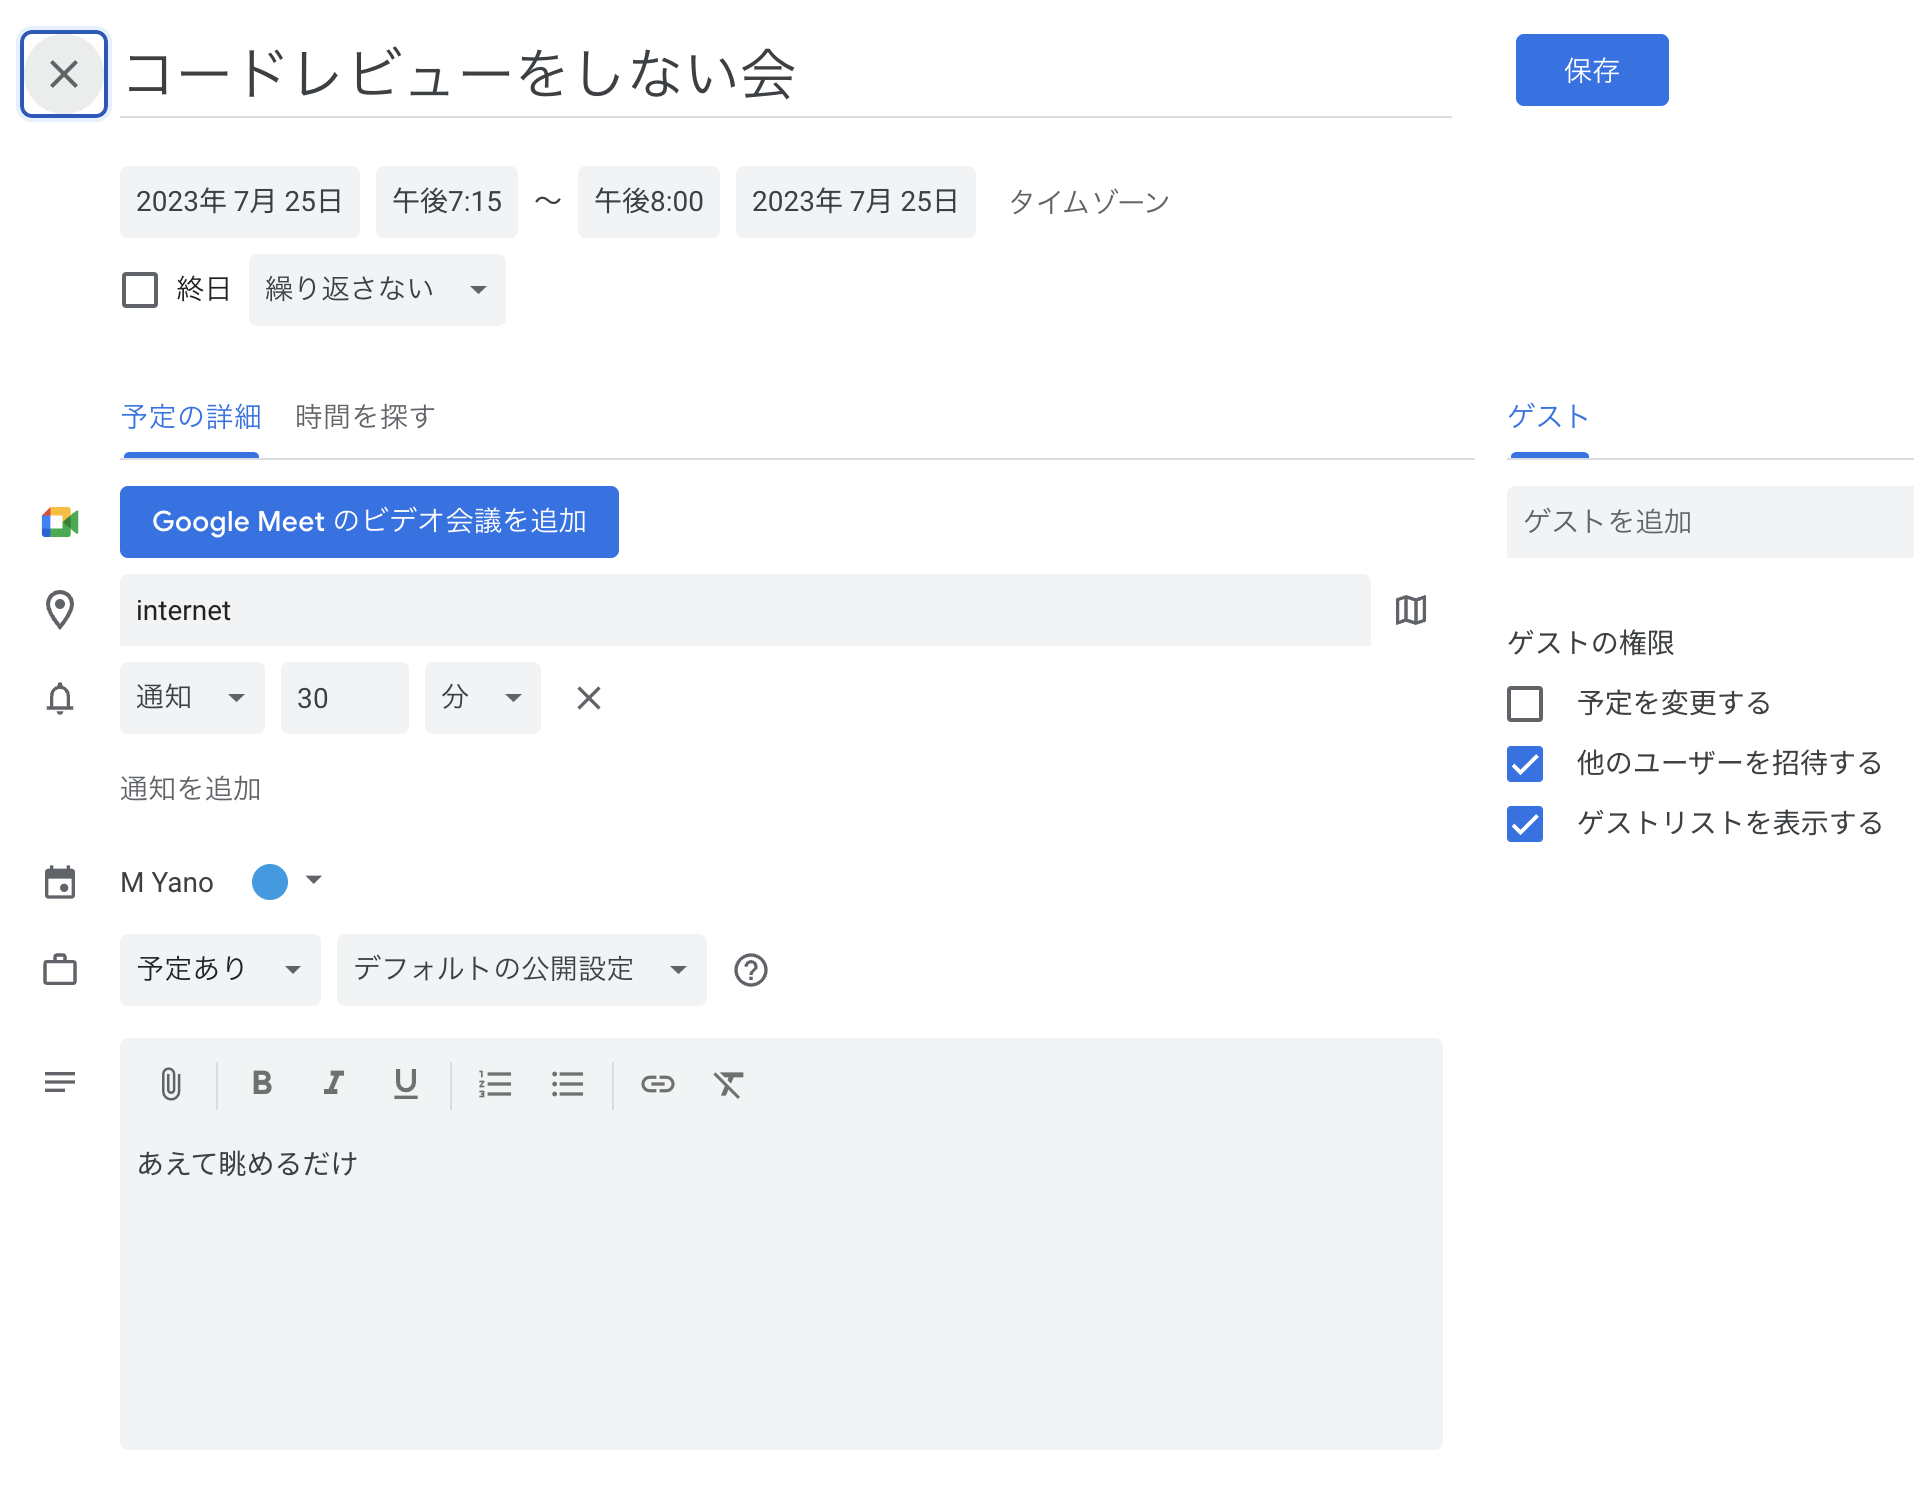Open the 繰り返さない recurrence dropdown
This screenshot has height=1494, width=1914.
click(x=377, y=290)
